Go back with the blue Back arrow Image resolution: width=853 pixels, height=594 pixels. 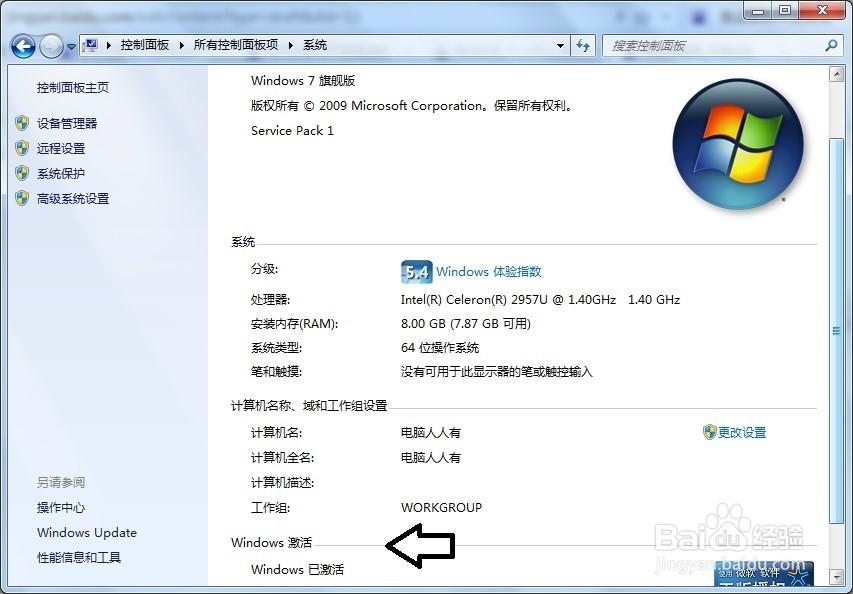click(23, 46)
